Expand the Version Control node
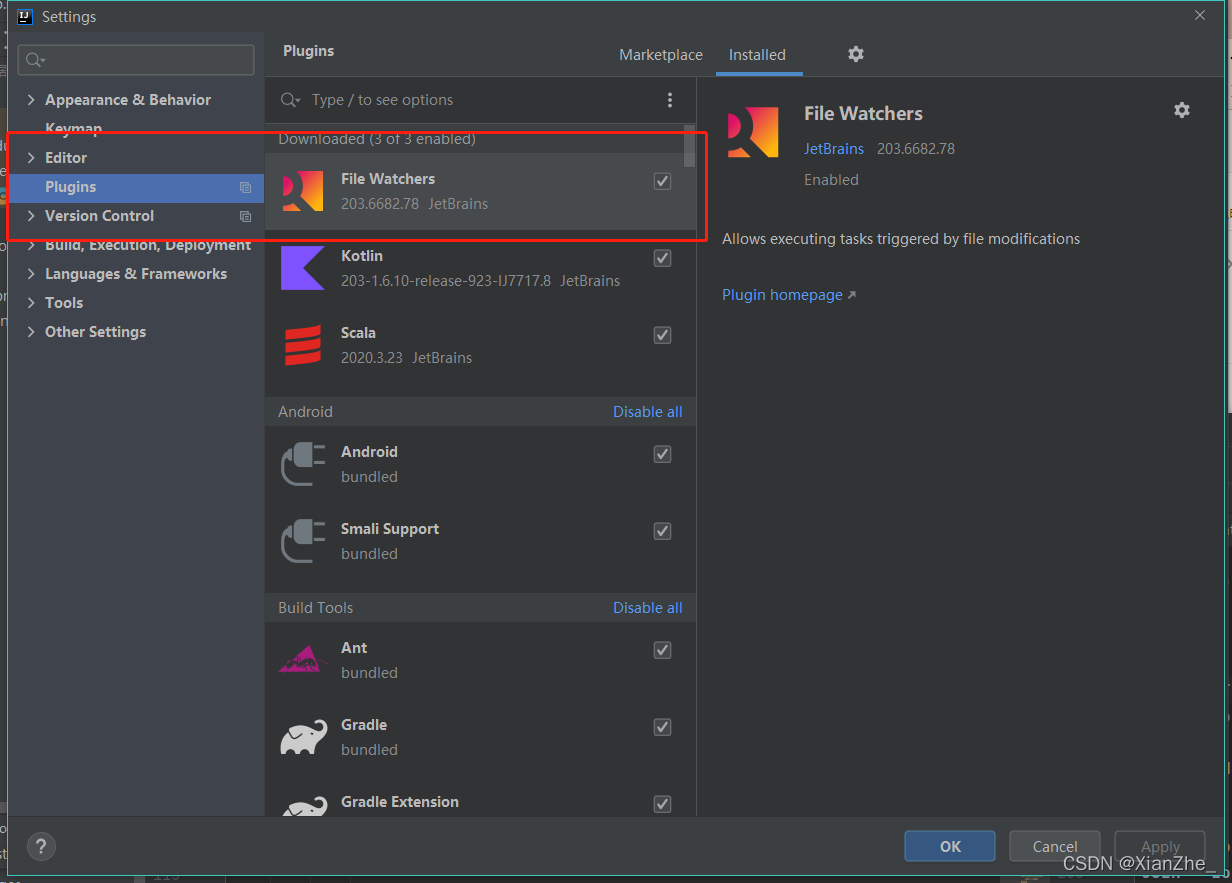Screen dimensions: 1232x883 tap(31, 216)
